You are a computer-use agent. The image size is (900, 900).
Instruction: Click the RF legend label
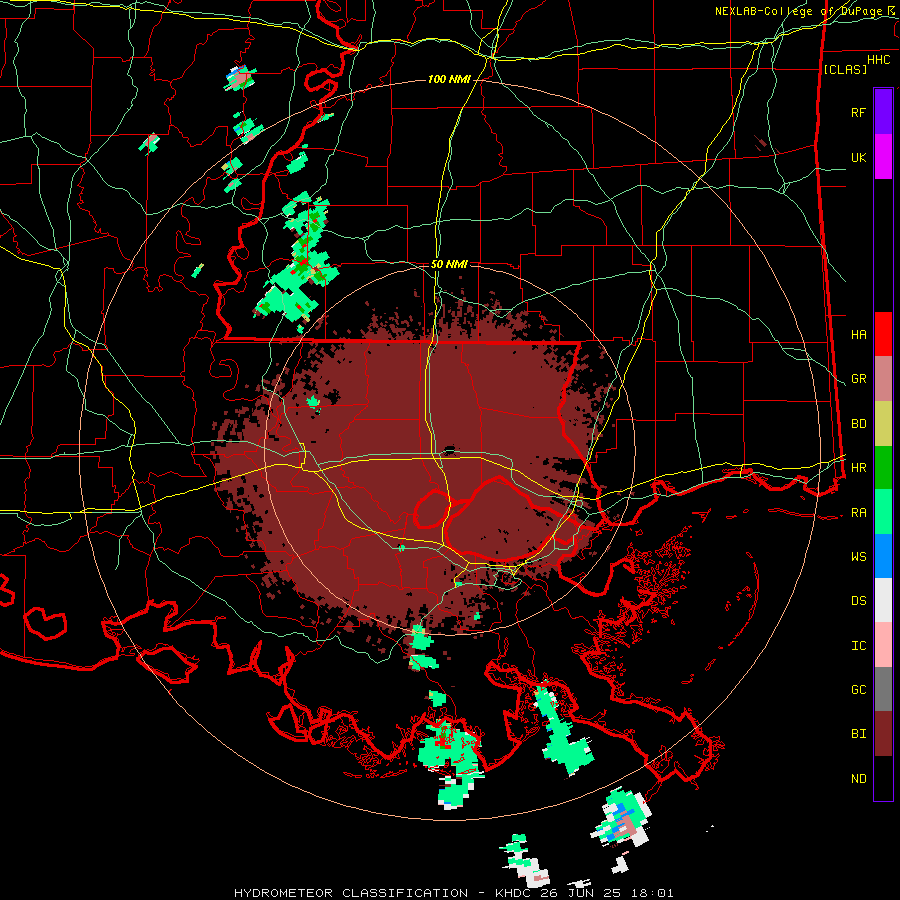pos(858,112)
